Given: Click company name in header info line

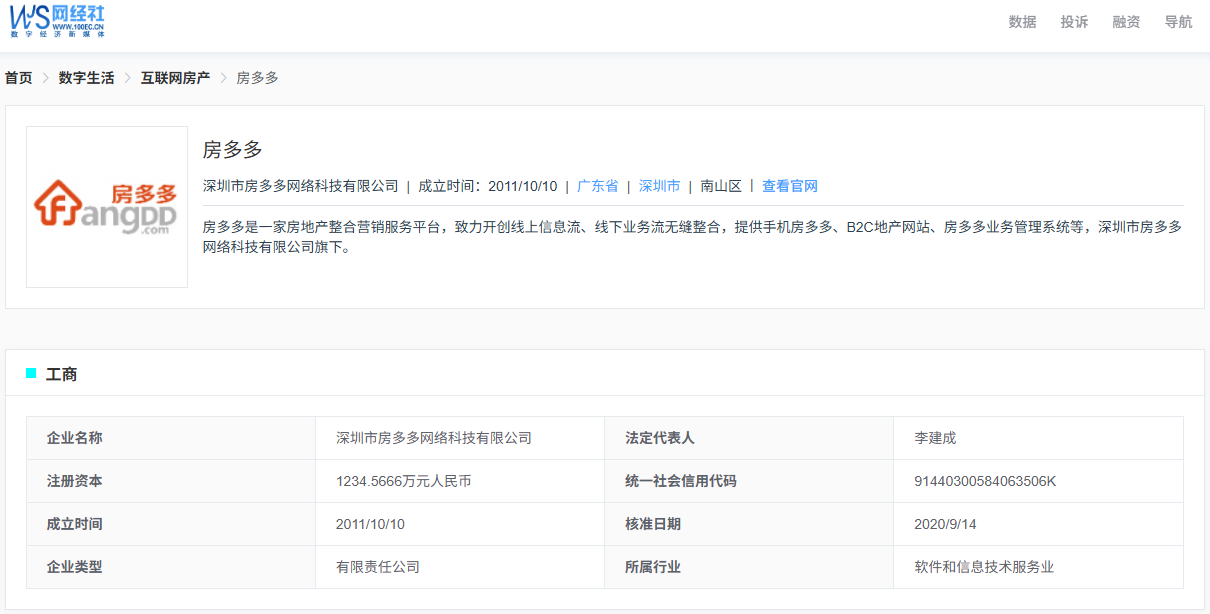Looking at the screenshot, I should [300, 186].
